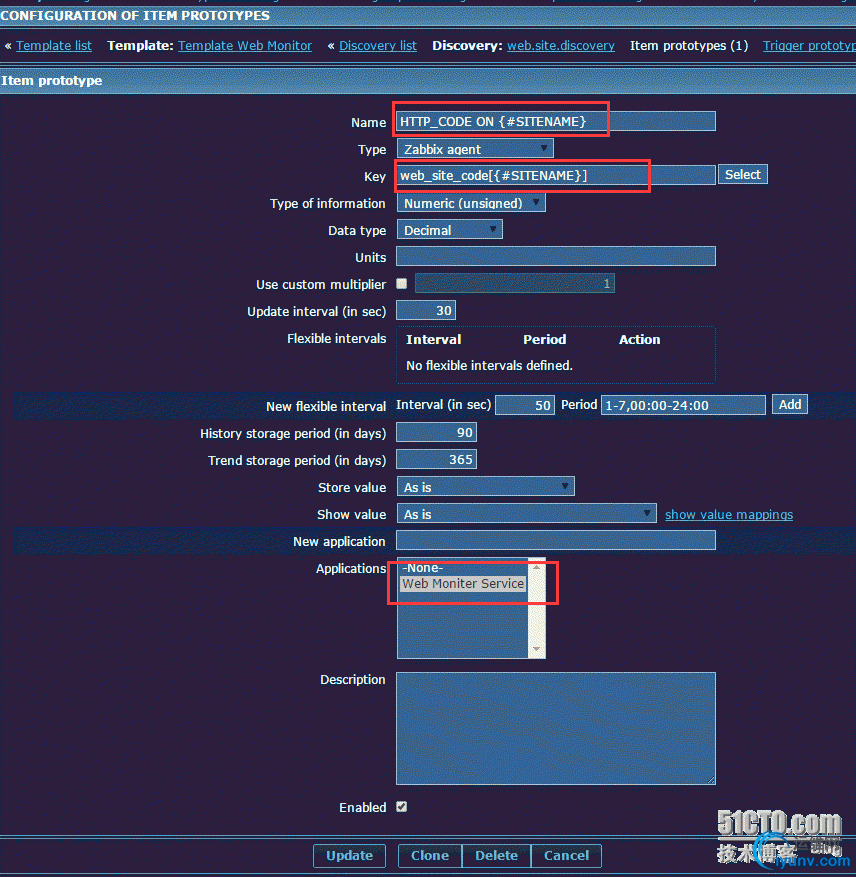Click the Add flexible interval button

click(x=789, y=404)
